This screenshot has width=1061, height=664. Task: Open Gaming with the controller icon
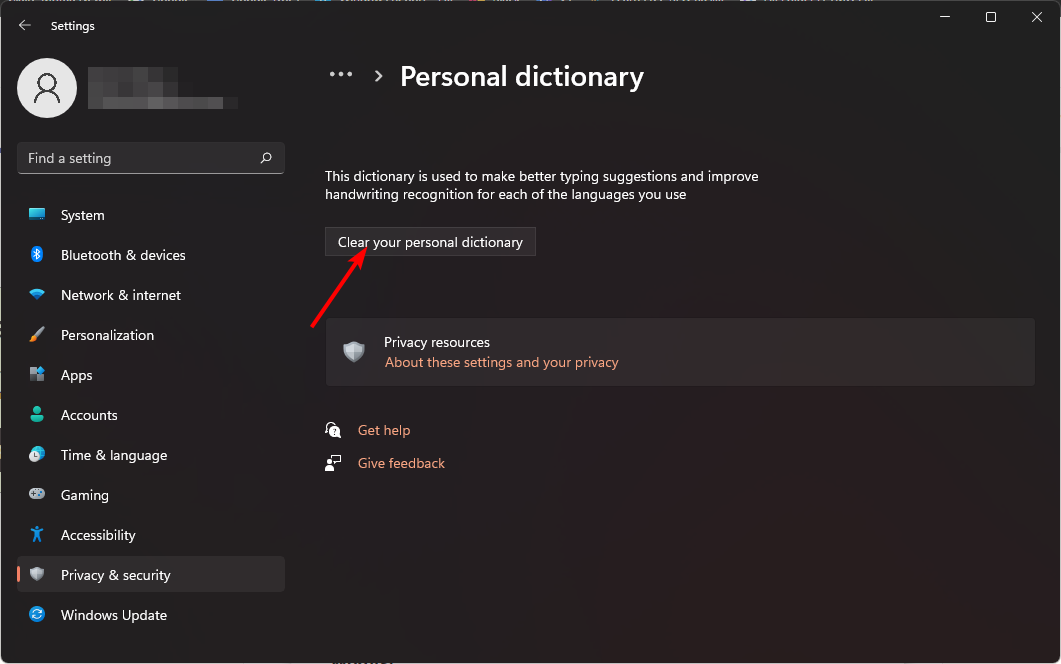[x=36, y=494]
